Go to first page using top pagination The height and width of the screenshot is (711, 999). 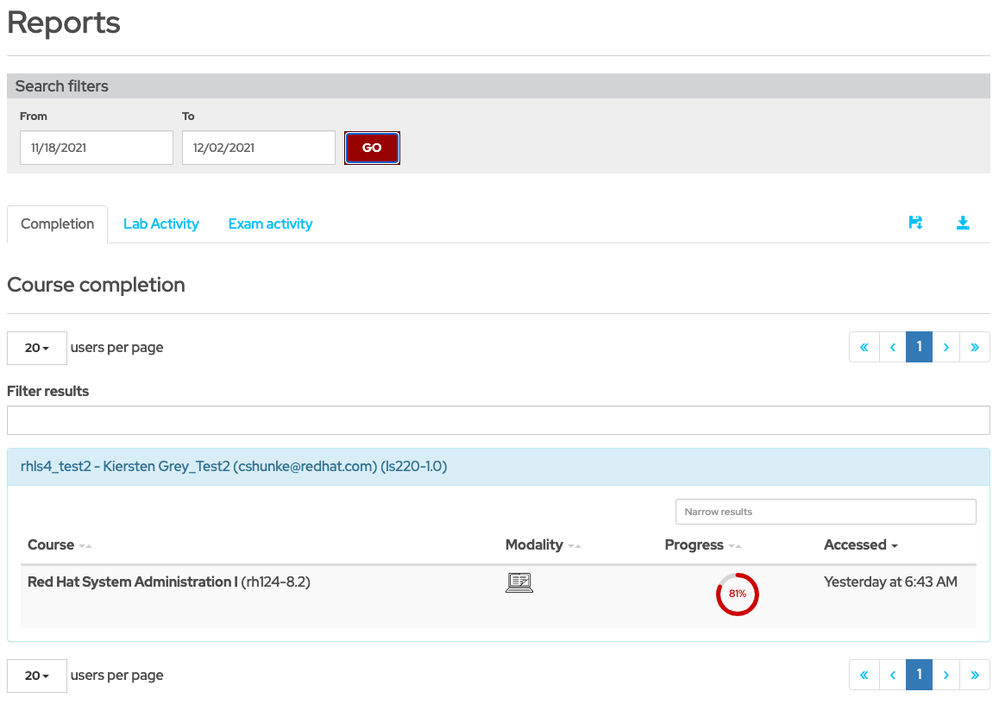pyautogui.click(x=863, y=347)
